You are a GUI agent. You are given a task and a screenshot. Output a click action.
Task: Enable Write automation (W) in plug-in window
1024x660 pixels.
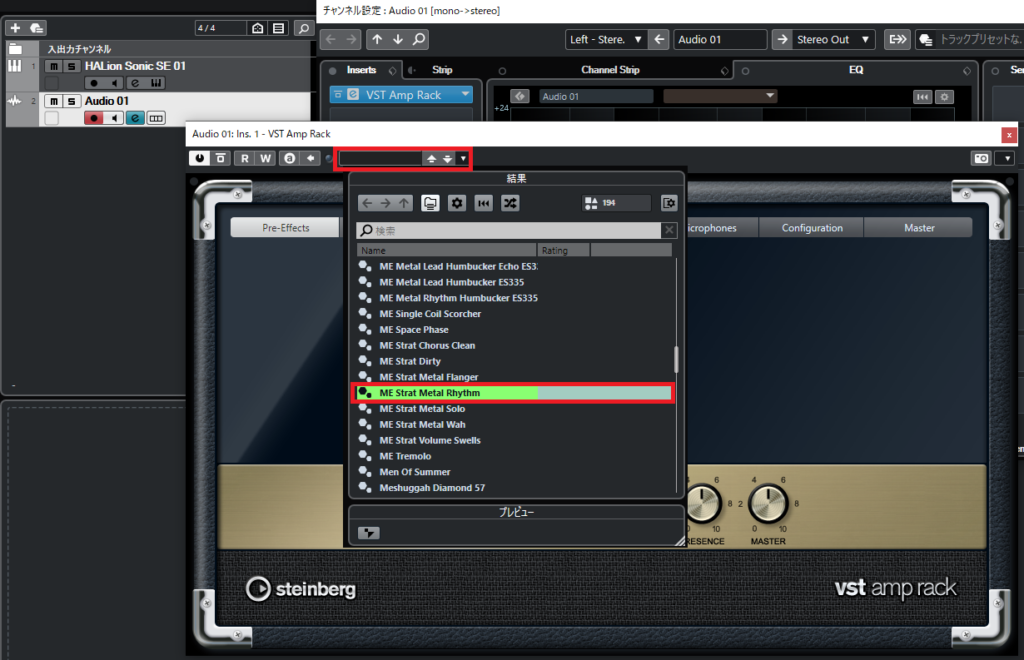(265, 158)
